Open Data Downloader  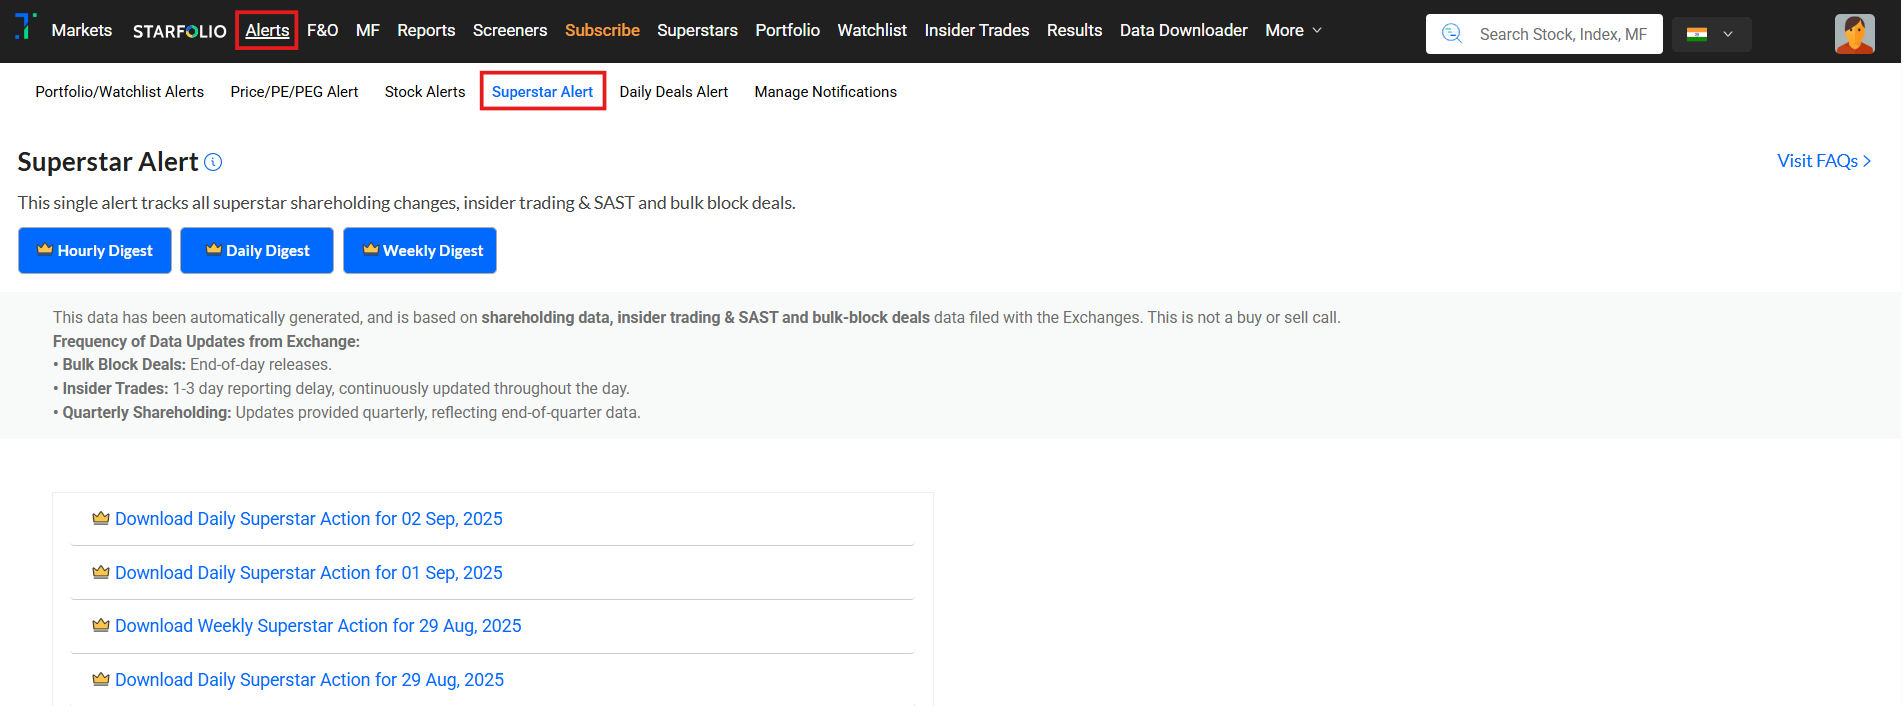pos(1183,31)
